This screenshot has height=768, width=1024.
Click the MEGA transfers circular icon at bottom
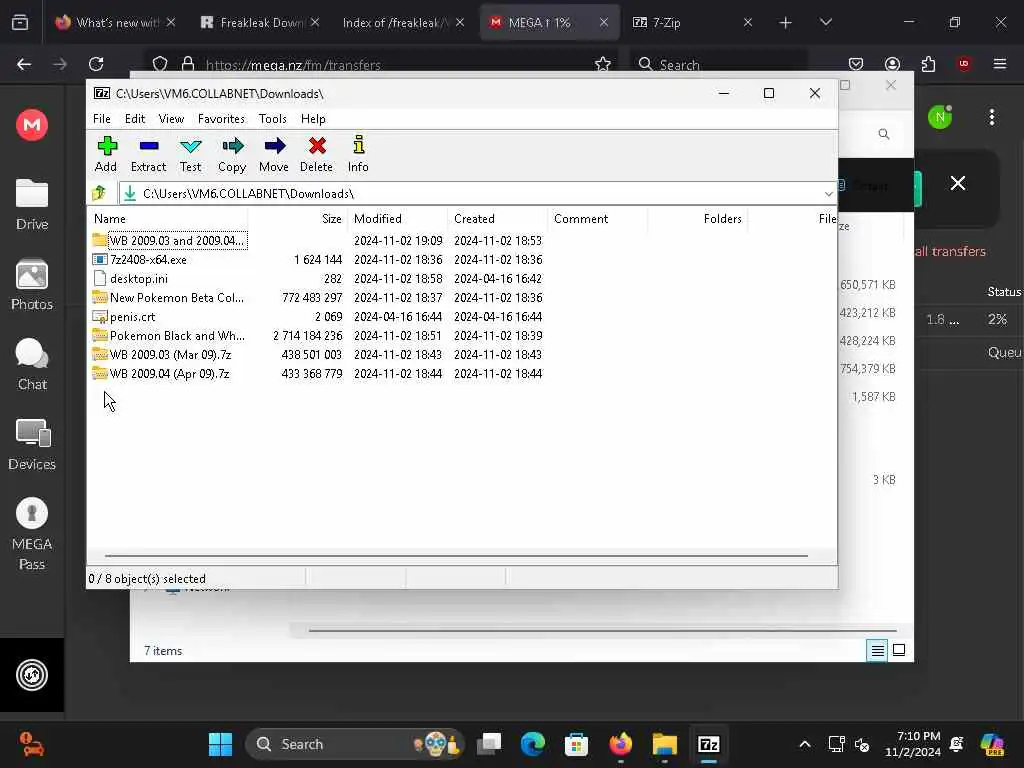pos(32,675)
